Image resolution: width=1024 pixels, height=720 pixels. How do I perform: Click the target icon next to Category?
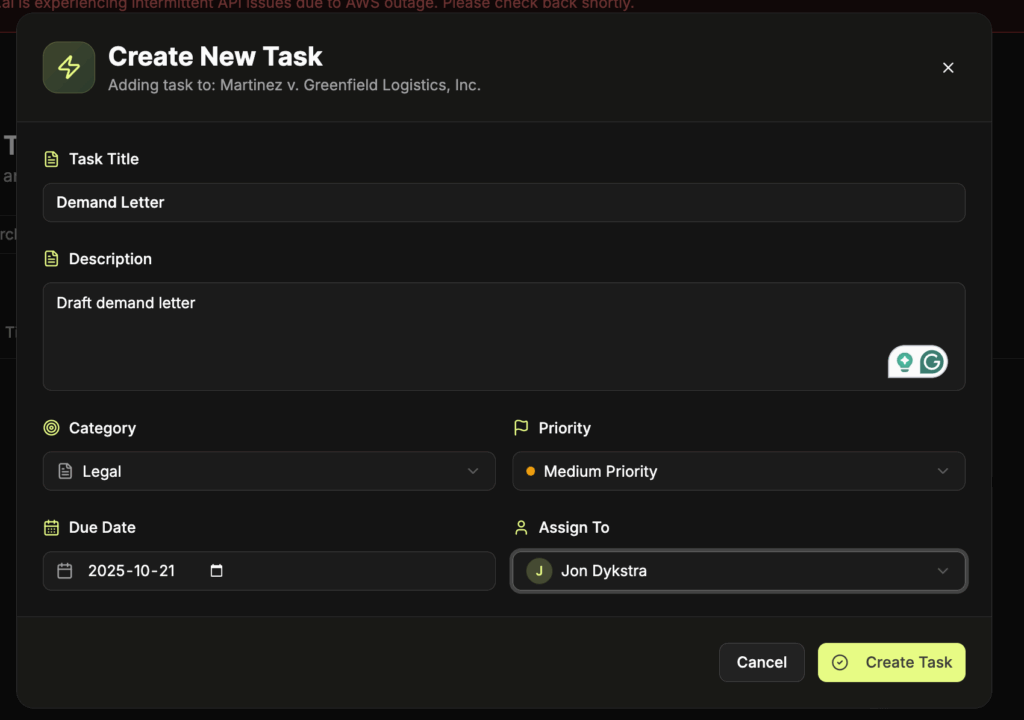51,427
